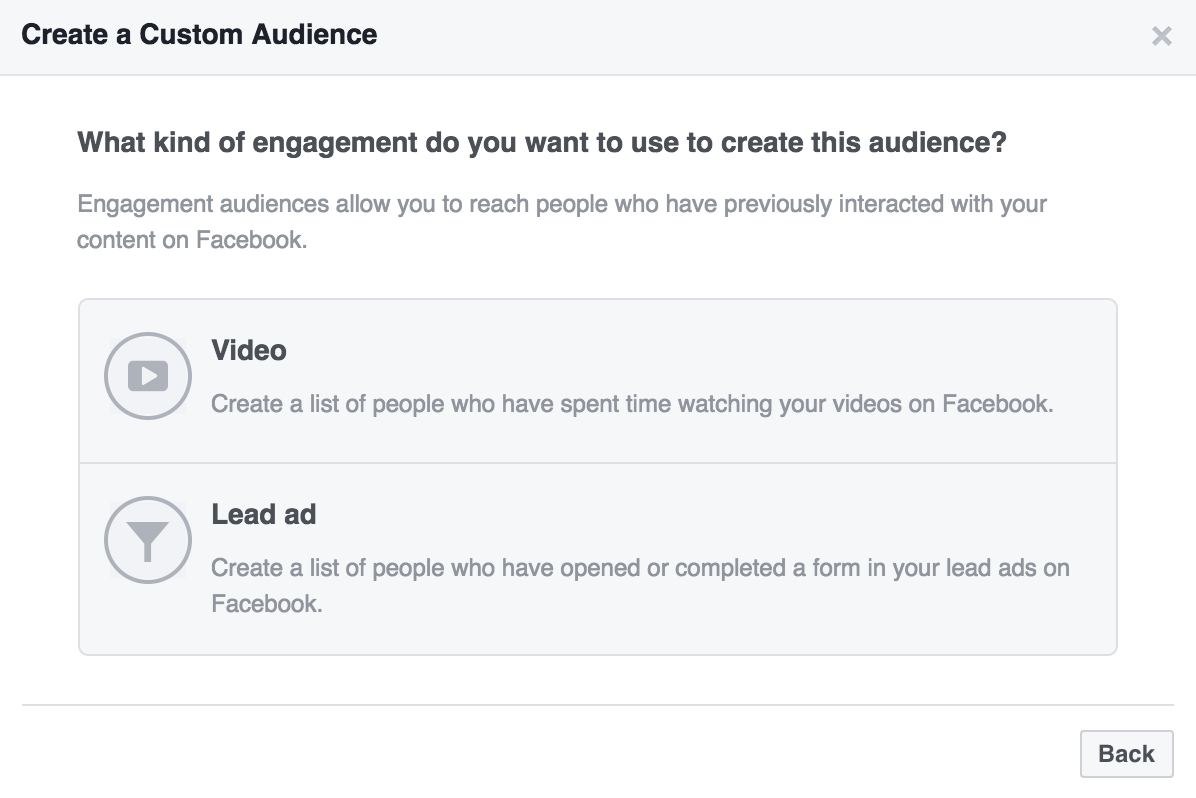The height and width of the screenshot is (798, 1196).
Task: Click the 'Engagement audiences allow you' explanatory paragraph
Action: tap(561, 204)
